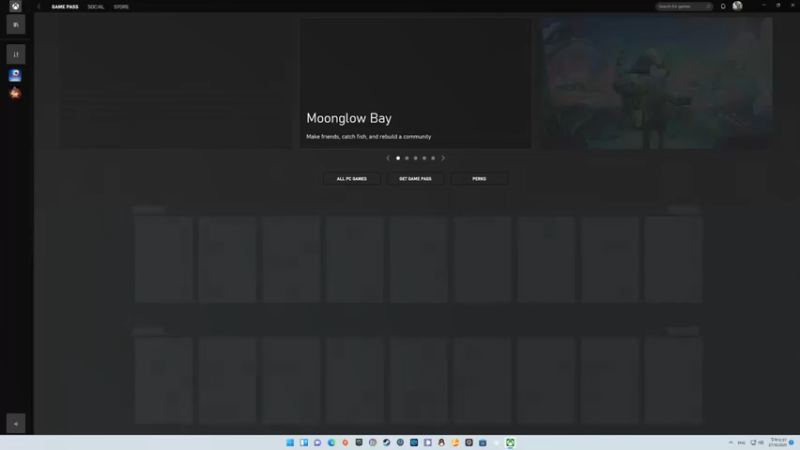Collapse the sidebar with bottom arrow button
The height and width of the screenshot is (450, 800).
[16, 423]
